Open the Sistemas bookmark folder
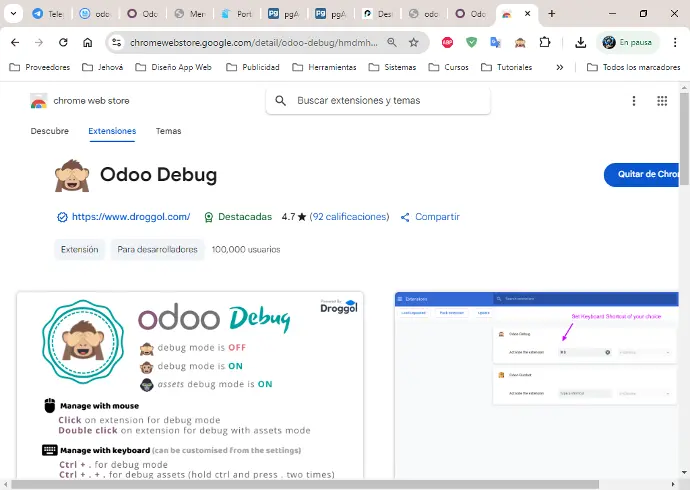The image size is (690, 490). coord(392,67)
